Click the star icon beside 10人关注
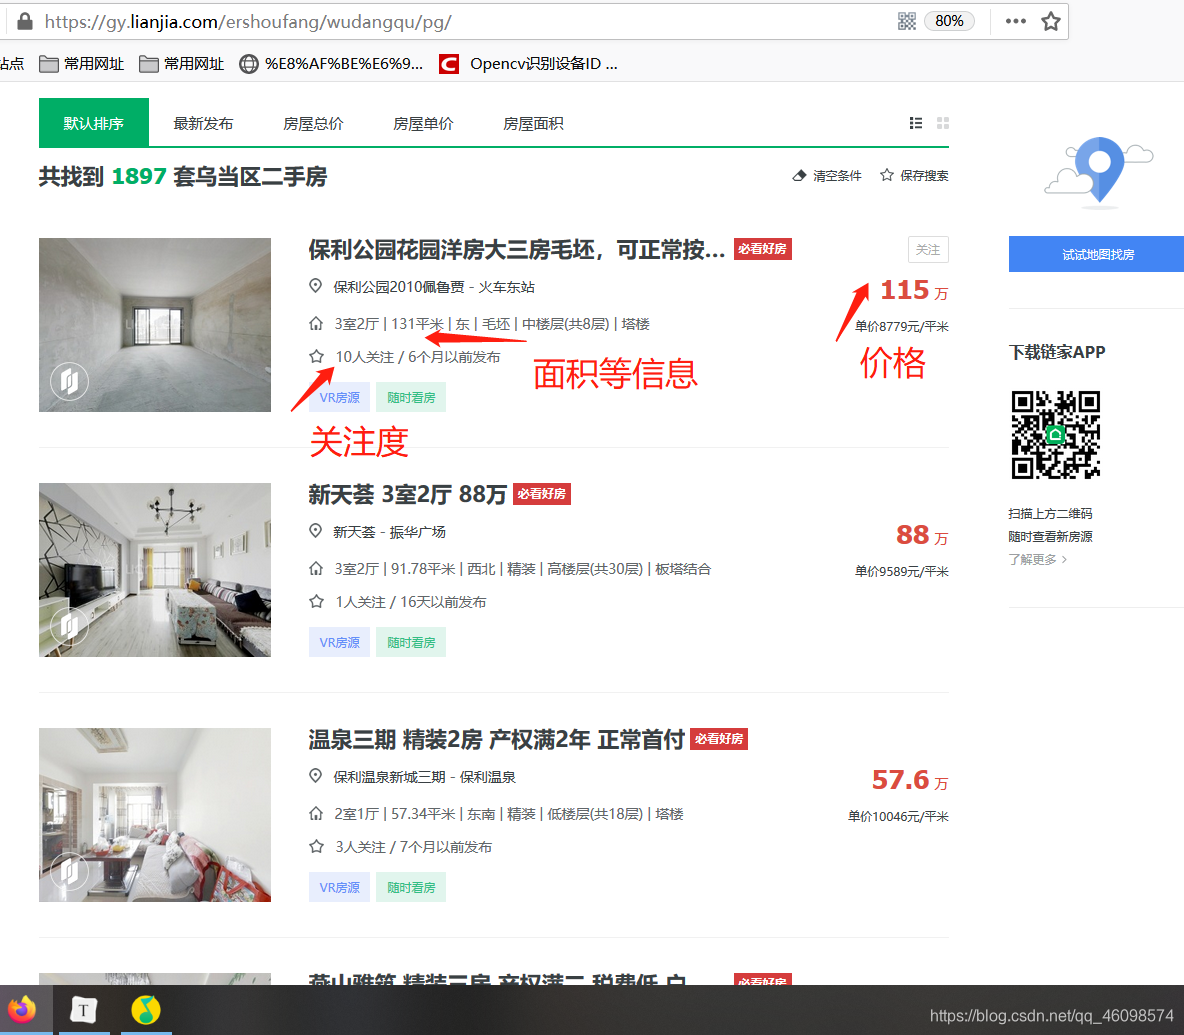 click(316, 357)
